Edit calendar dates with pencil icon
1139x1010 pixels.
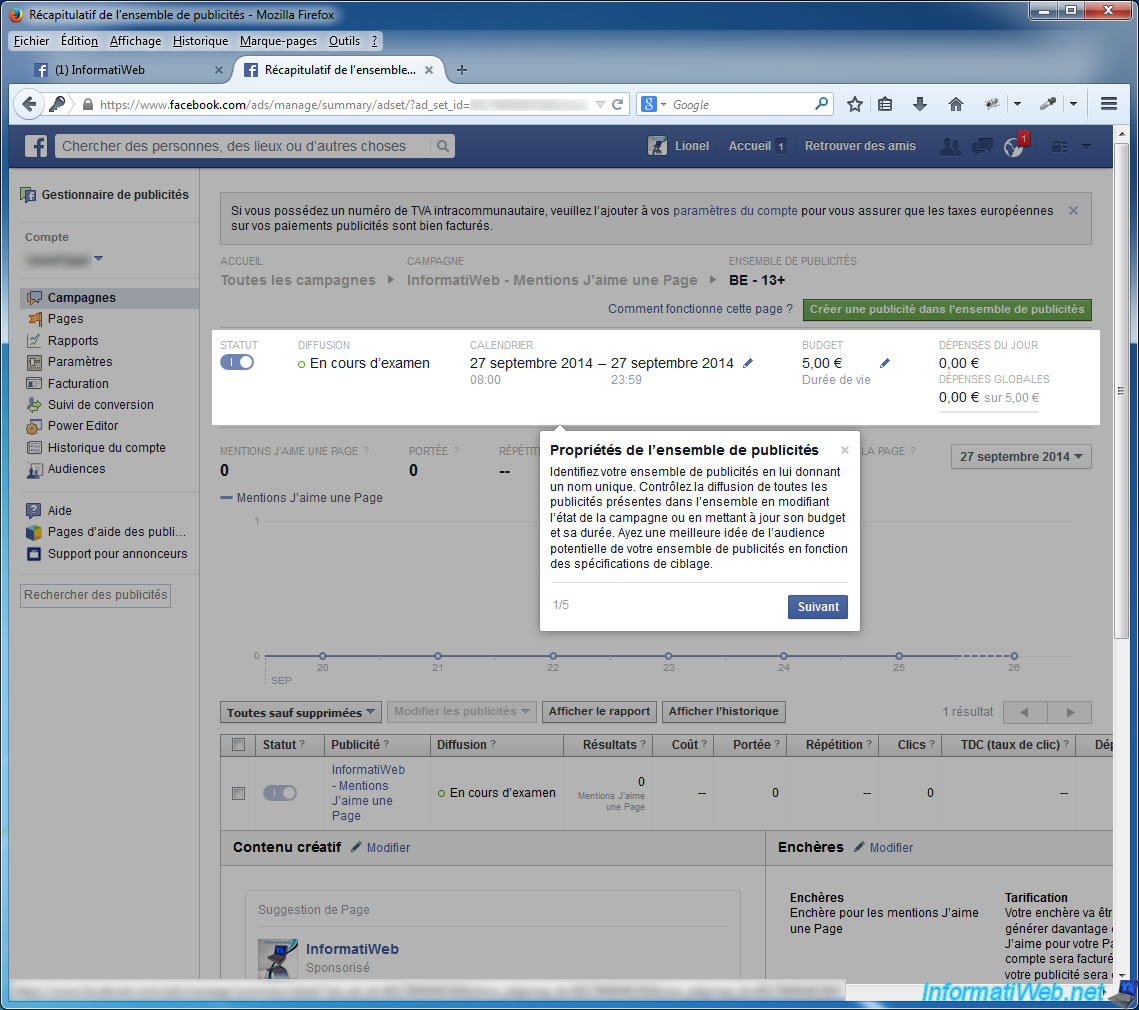click(748, 363)
